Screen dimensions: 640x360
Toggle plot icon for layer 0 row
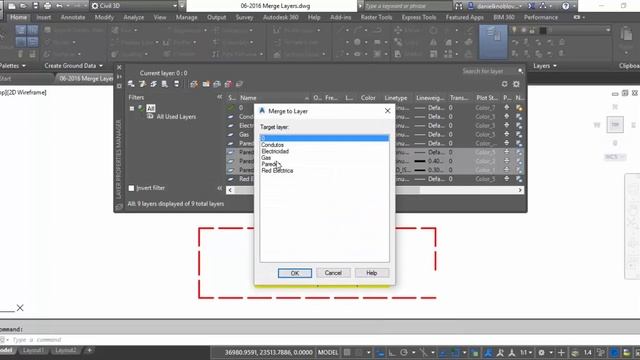pyautogui.click(x=507, y=108)
